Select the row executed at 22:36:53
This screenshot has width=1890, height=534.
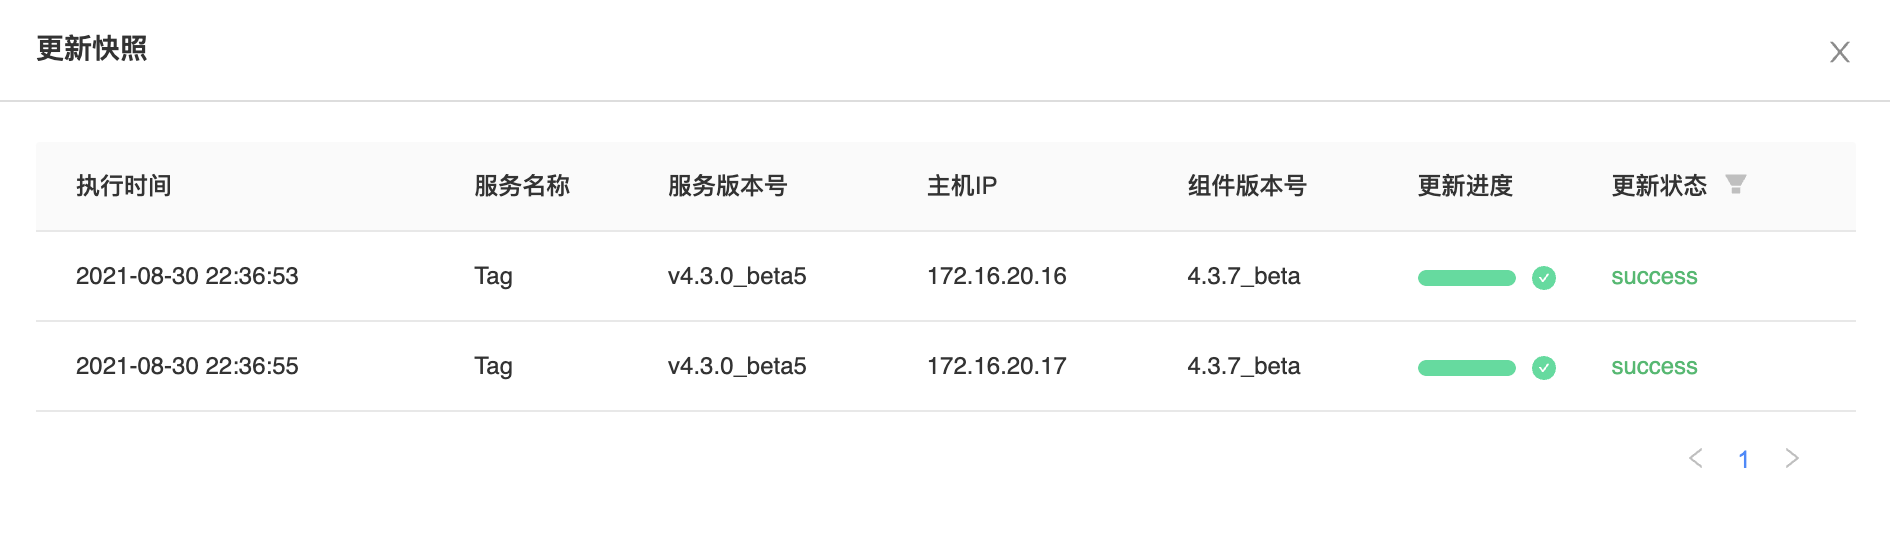pyautogui.click(x=187, y=276)
